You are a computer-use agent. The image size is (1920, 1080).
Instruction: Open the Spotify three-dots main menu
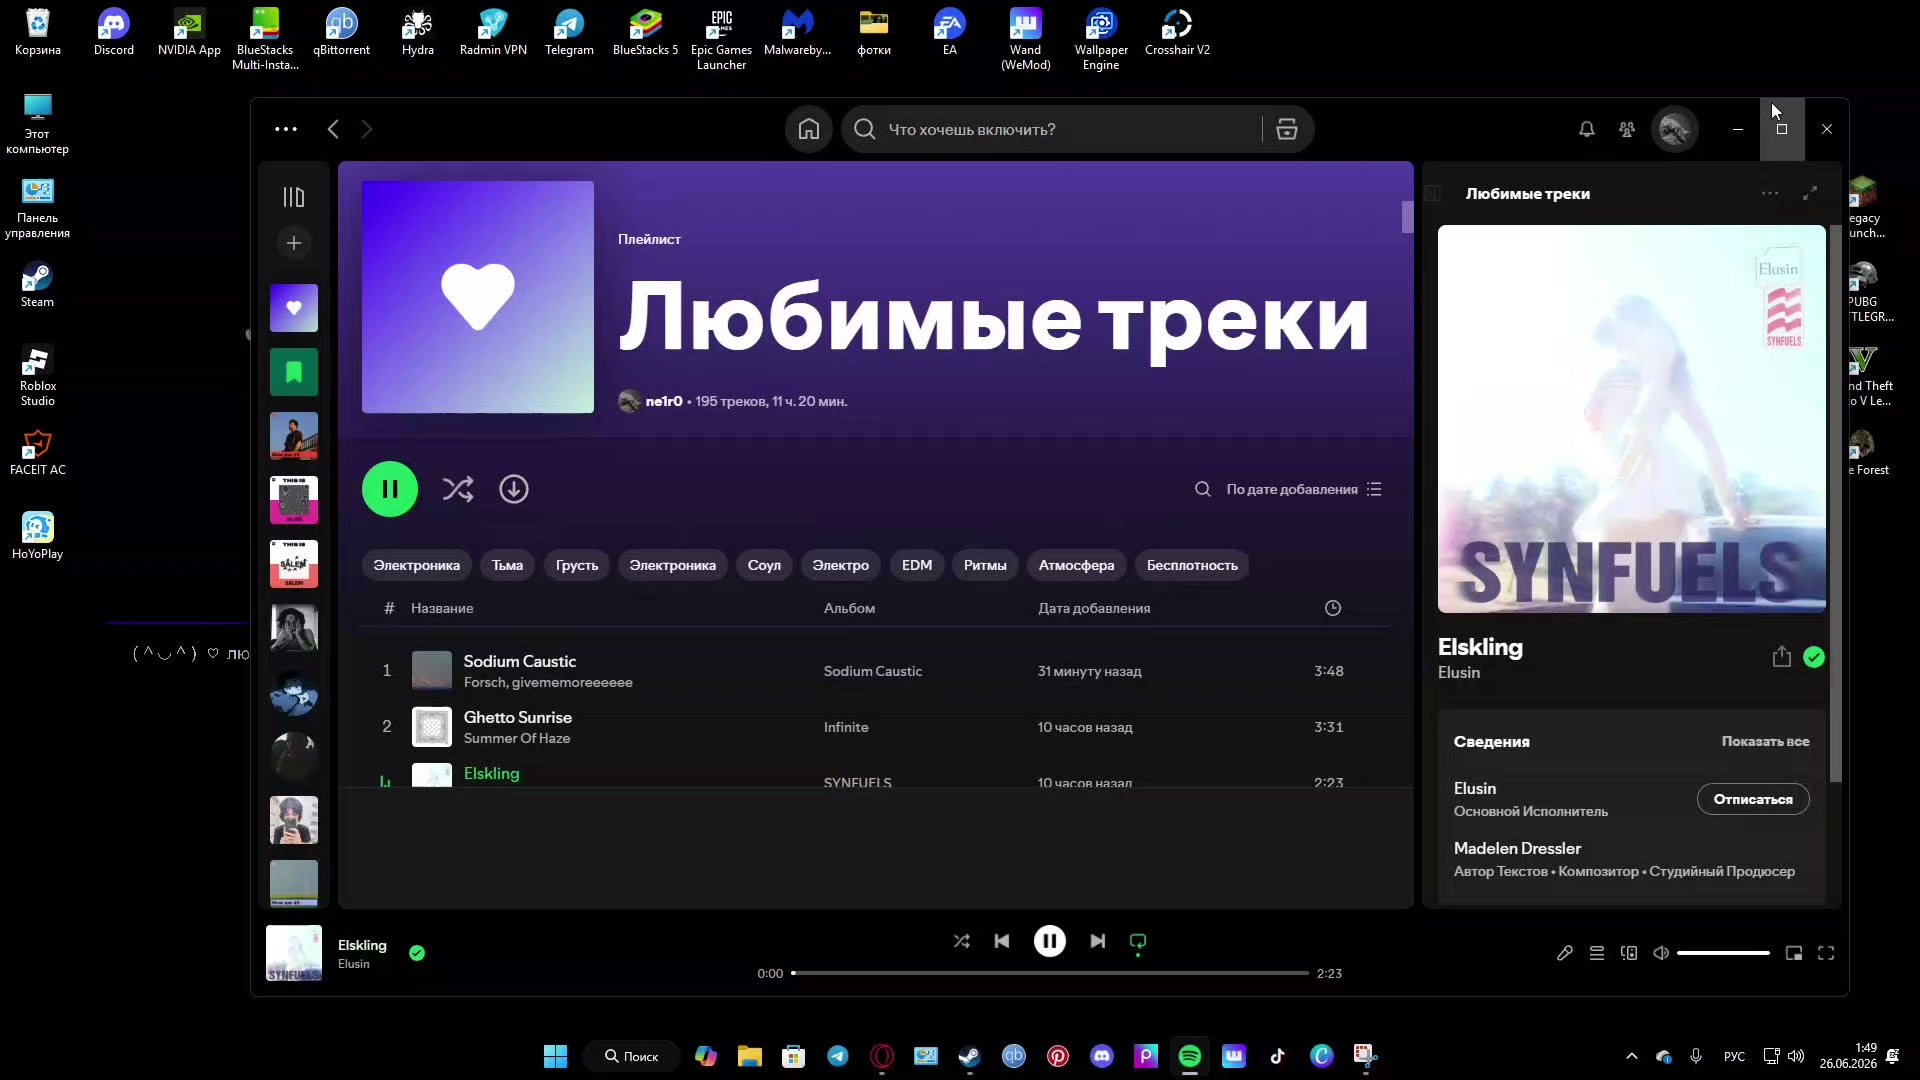286,129
